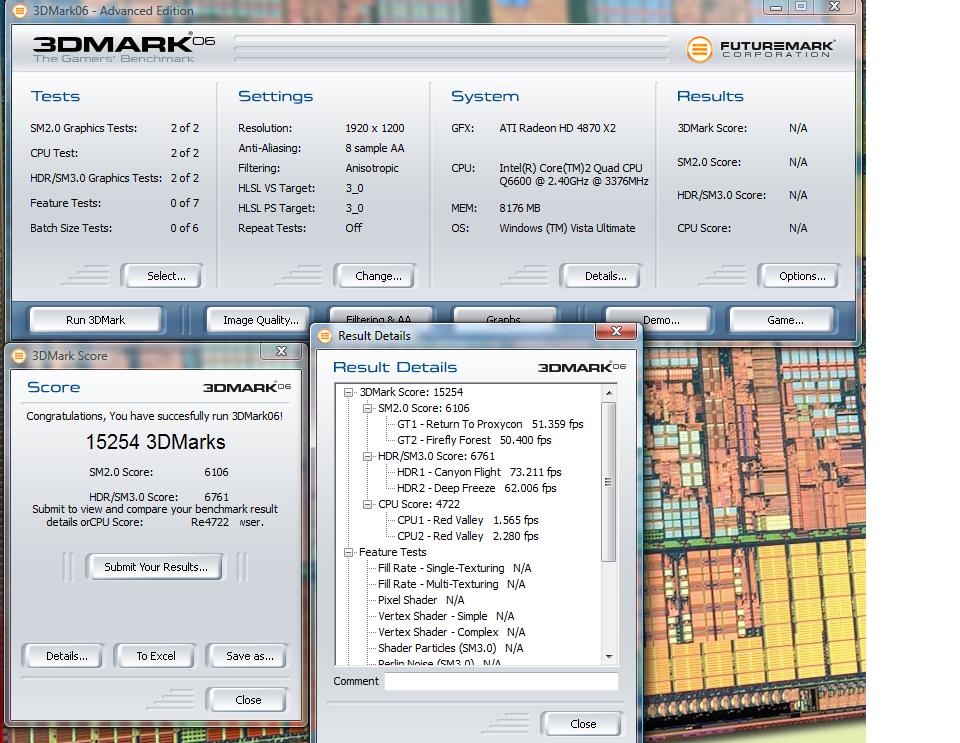Collapse the CPU Score: 4722 node
Image resolution: width=960 pixels, height=743 pixels.
(367, 504)
